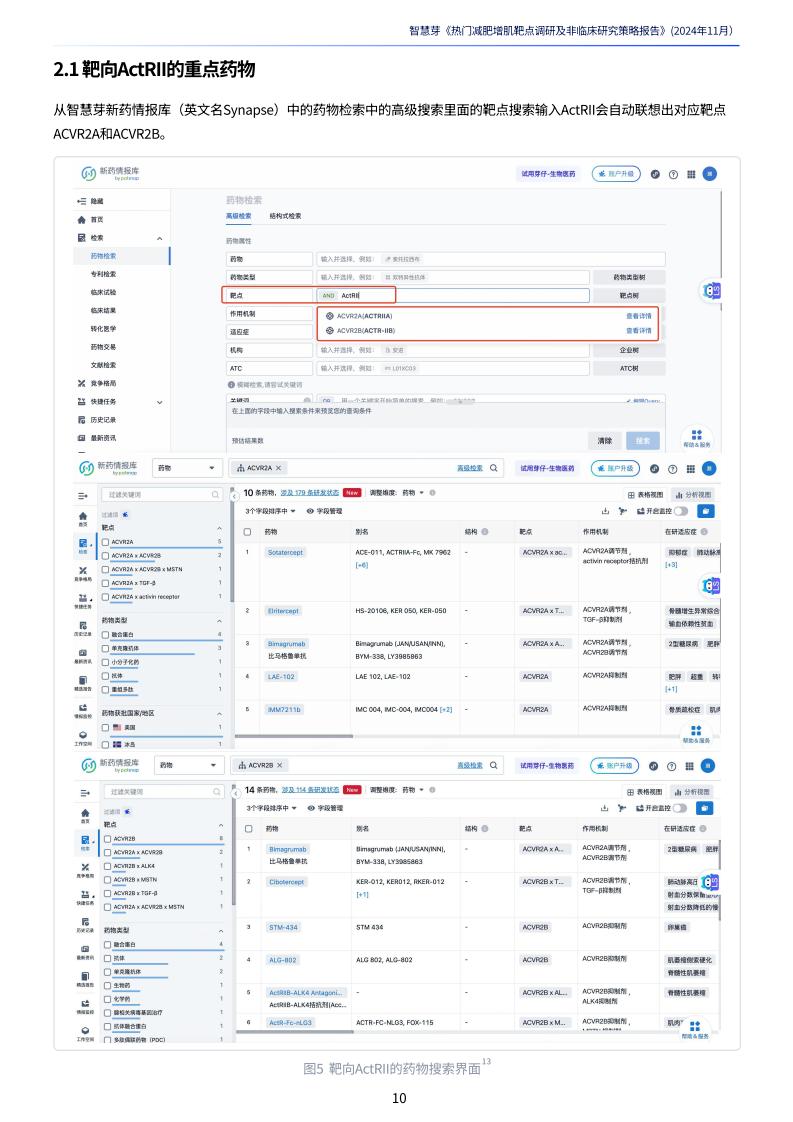The image size is (793, 1122).
Task: Tick 小分子化药 drug type in ACVR2A panel
Action: (106, 662)
